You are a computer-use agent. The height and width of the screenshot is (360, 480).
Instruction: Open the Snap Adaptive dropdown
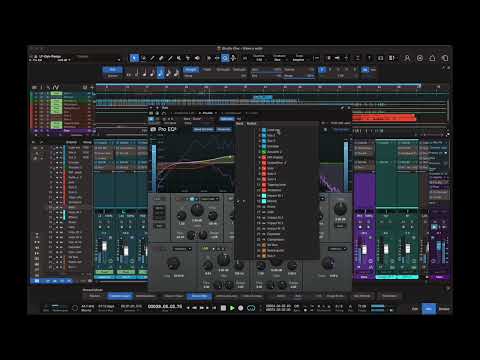tap(299, 58)
